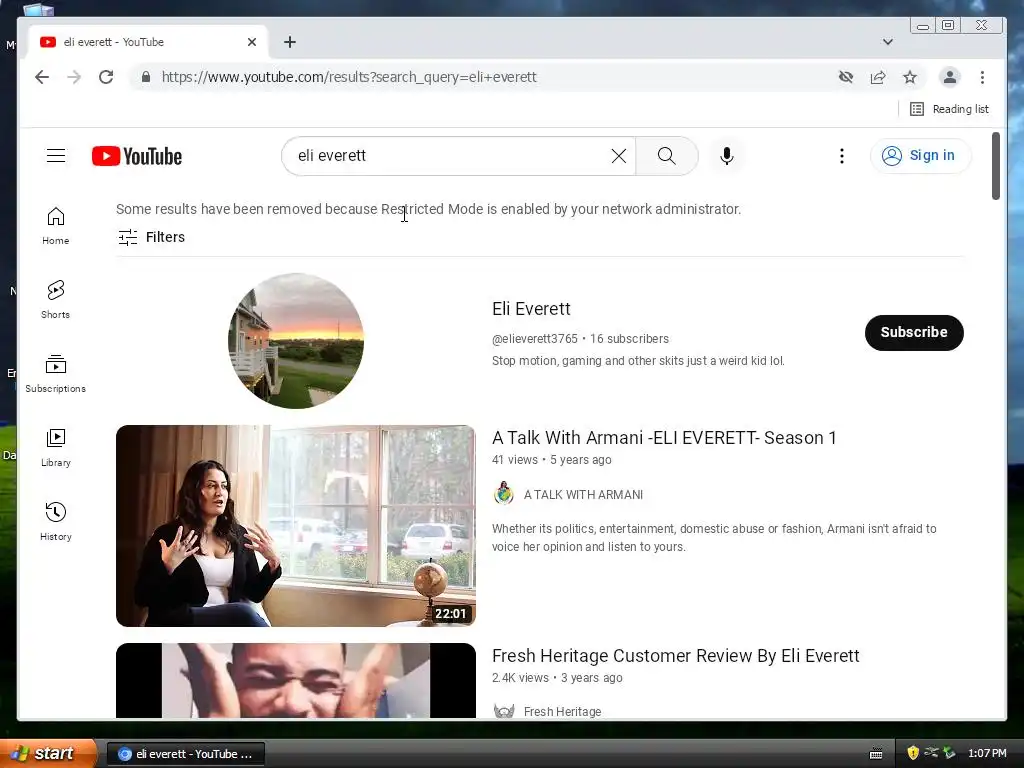Click the Fresh Heritage channel avatar icon
1024x768 pixels.
(x=504, y=711)
